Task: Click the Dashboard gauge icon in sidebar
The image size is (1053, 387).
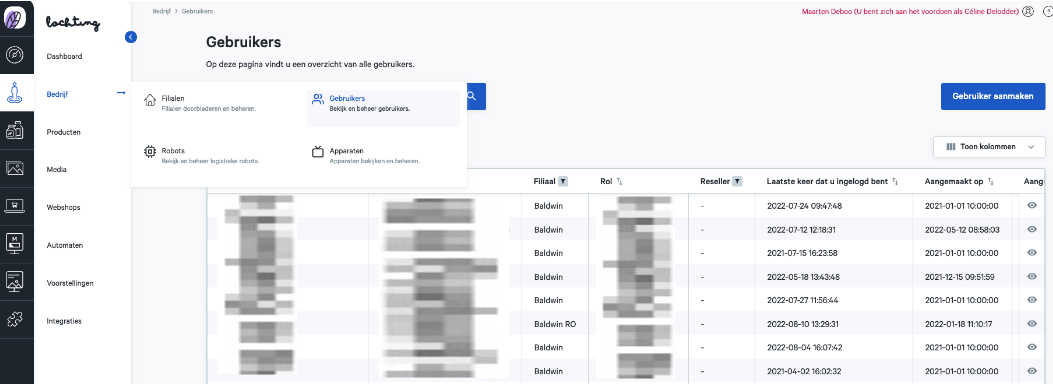Action: [x=15, y=56]
